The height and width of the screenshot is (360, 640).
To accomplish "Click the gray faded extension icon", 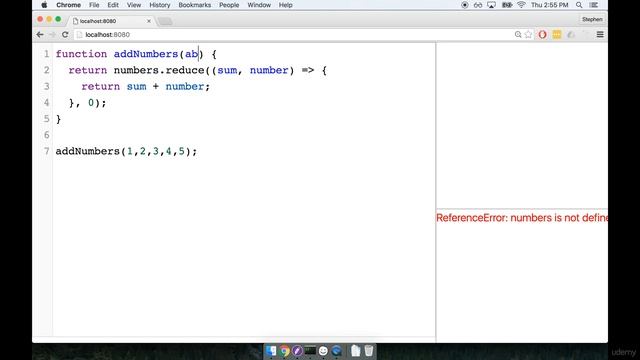I will click(x=571, y=35).
